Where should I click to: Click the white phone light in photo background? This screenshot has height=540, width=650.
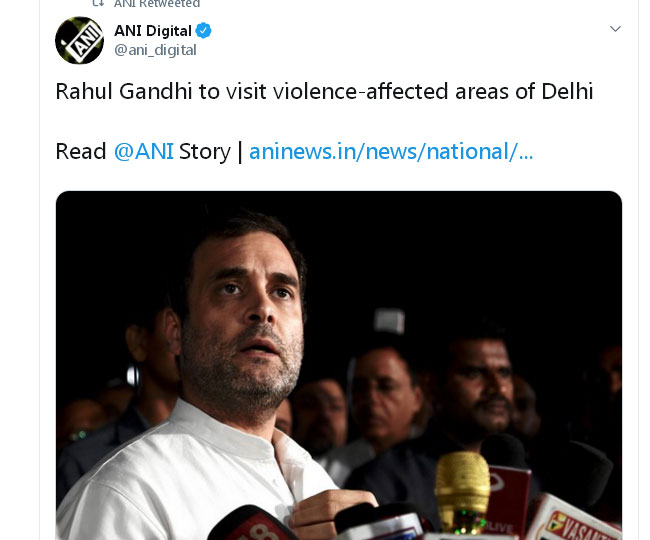click(389, 320)
